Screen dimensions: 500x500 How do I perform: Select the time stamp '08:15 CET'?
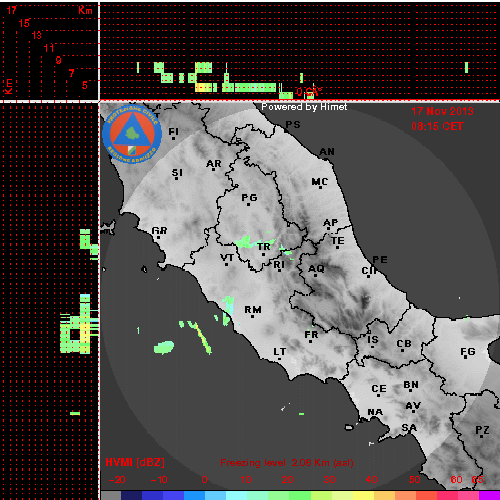[x=437, y=126]
